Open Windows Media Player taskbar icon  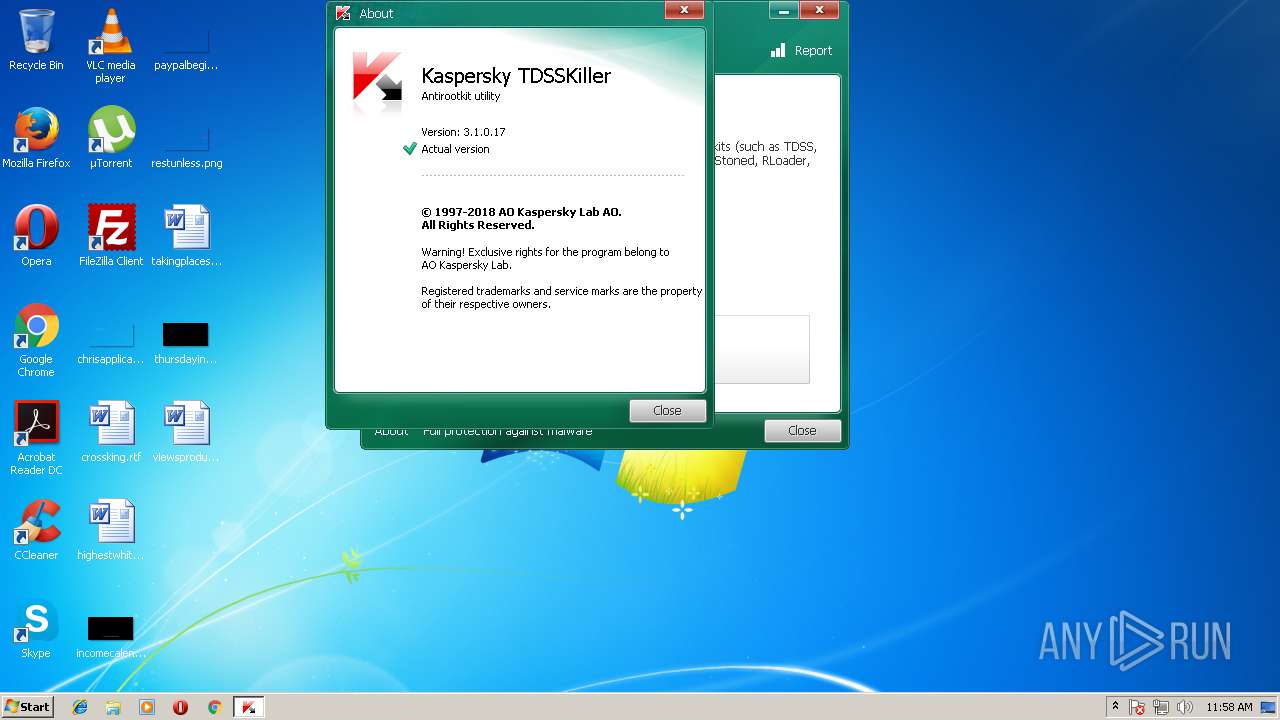pyautogui.click(x=147, y=707)
